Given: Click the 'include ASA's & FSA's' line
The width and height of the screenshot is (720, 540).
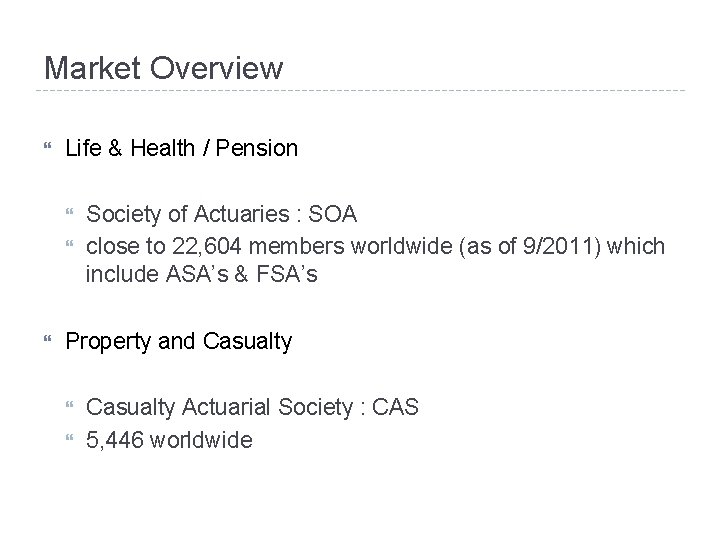Looking at the screenshot, I should 201,273.
